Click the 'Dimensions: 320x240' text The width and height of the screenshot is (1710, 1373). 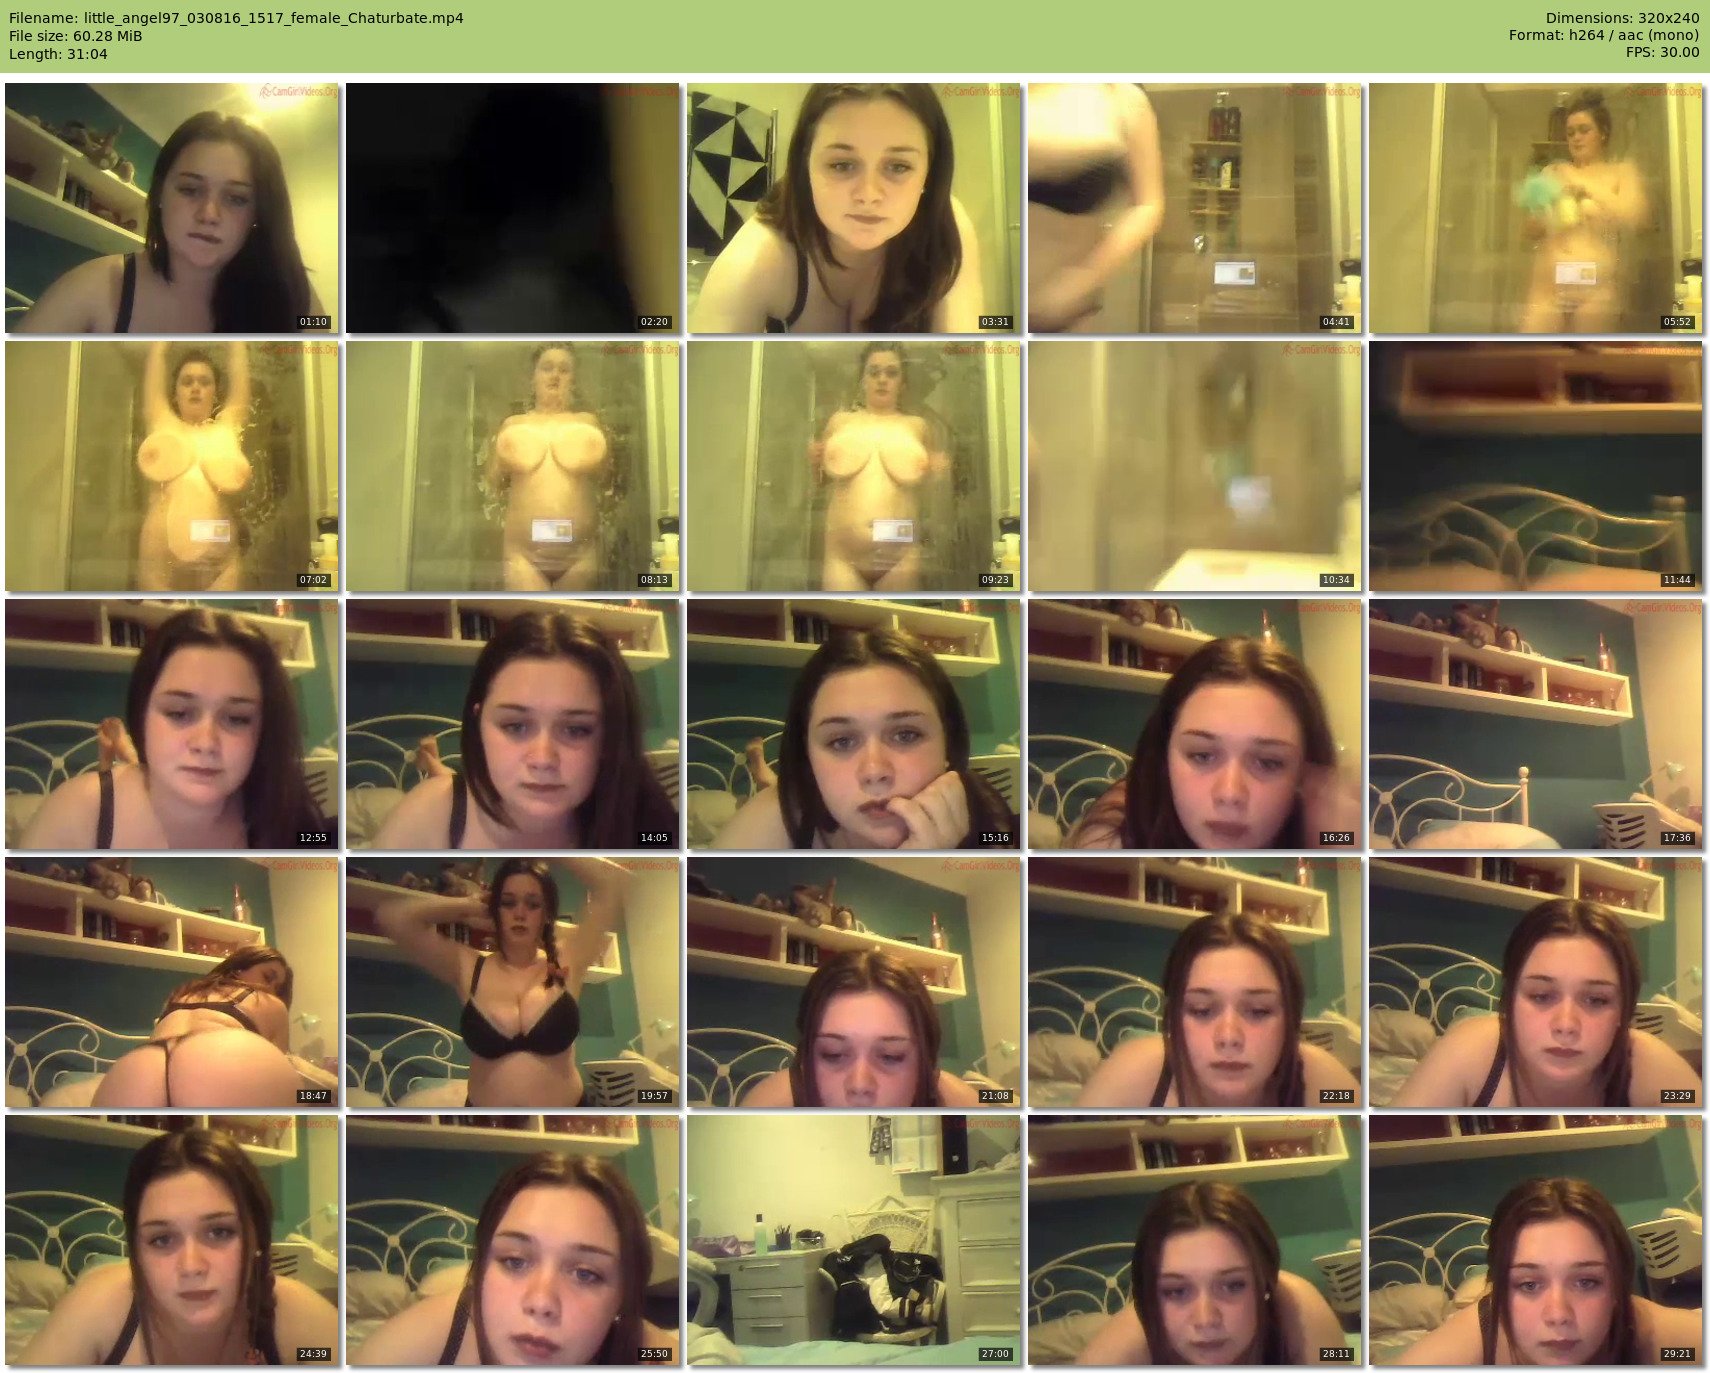coord(1622,18)
